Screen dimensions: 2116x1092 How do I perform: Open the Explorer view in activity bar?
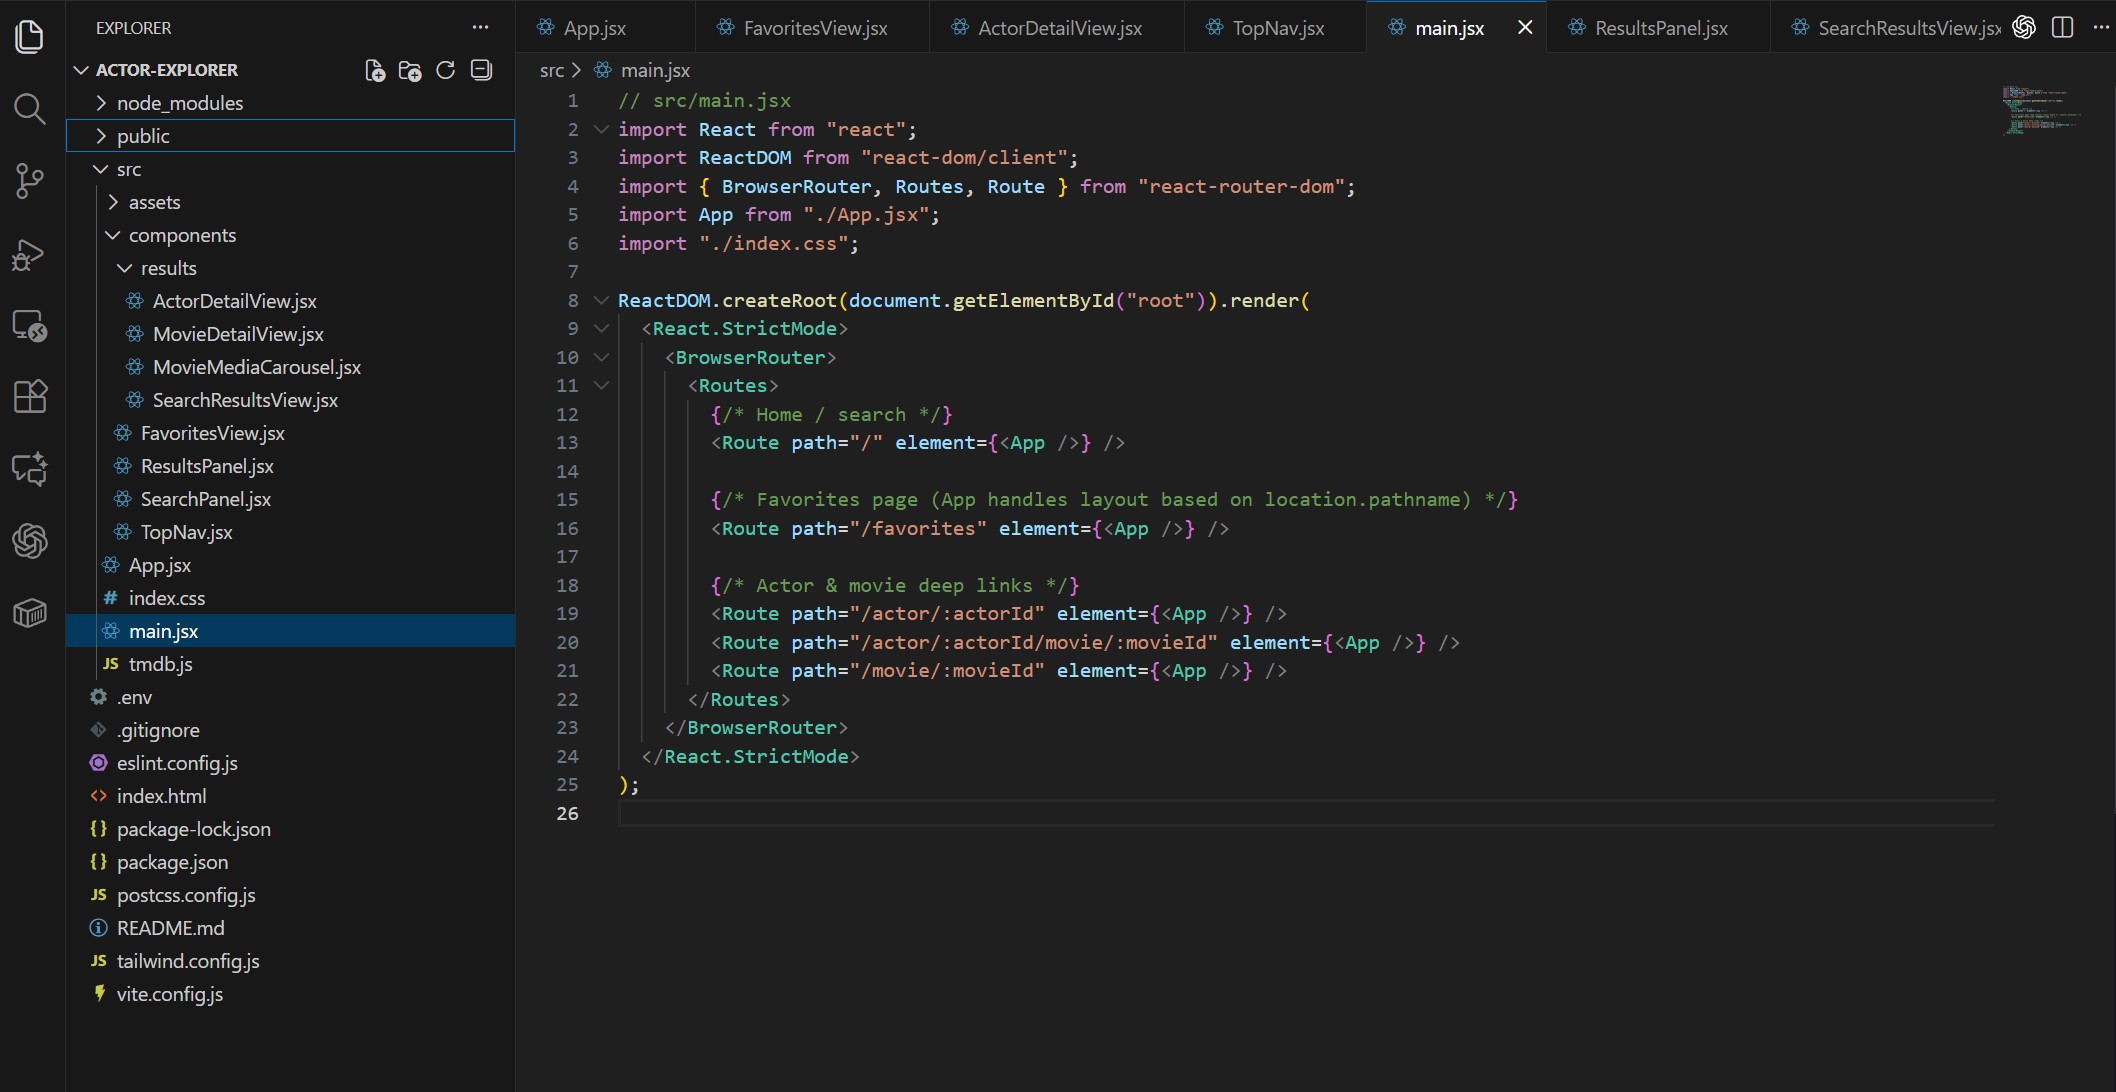(30, 37)
